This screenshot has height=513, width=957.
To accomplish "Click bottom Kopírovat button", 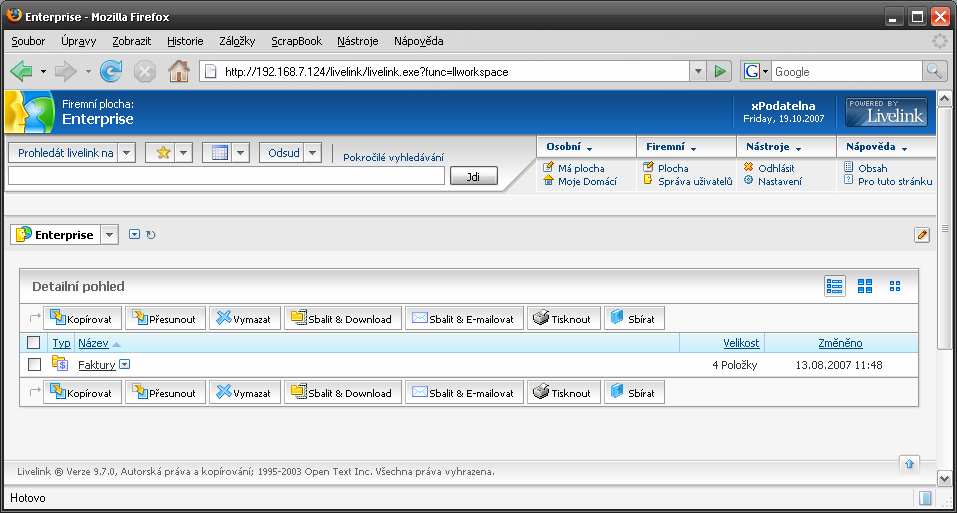I will [82, 392].
